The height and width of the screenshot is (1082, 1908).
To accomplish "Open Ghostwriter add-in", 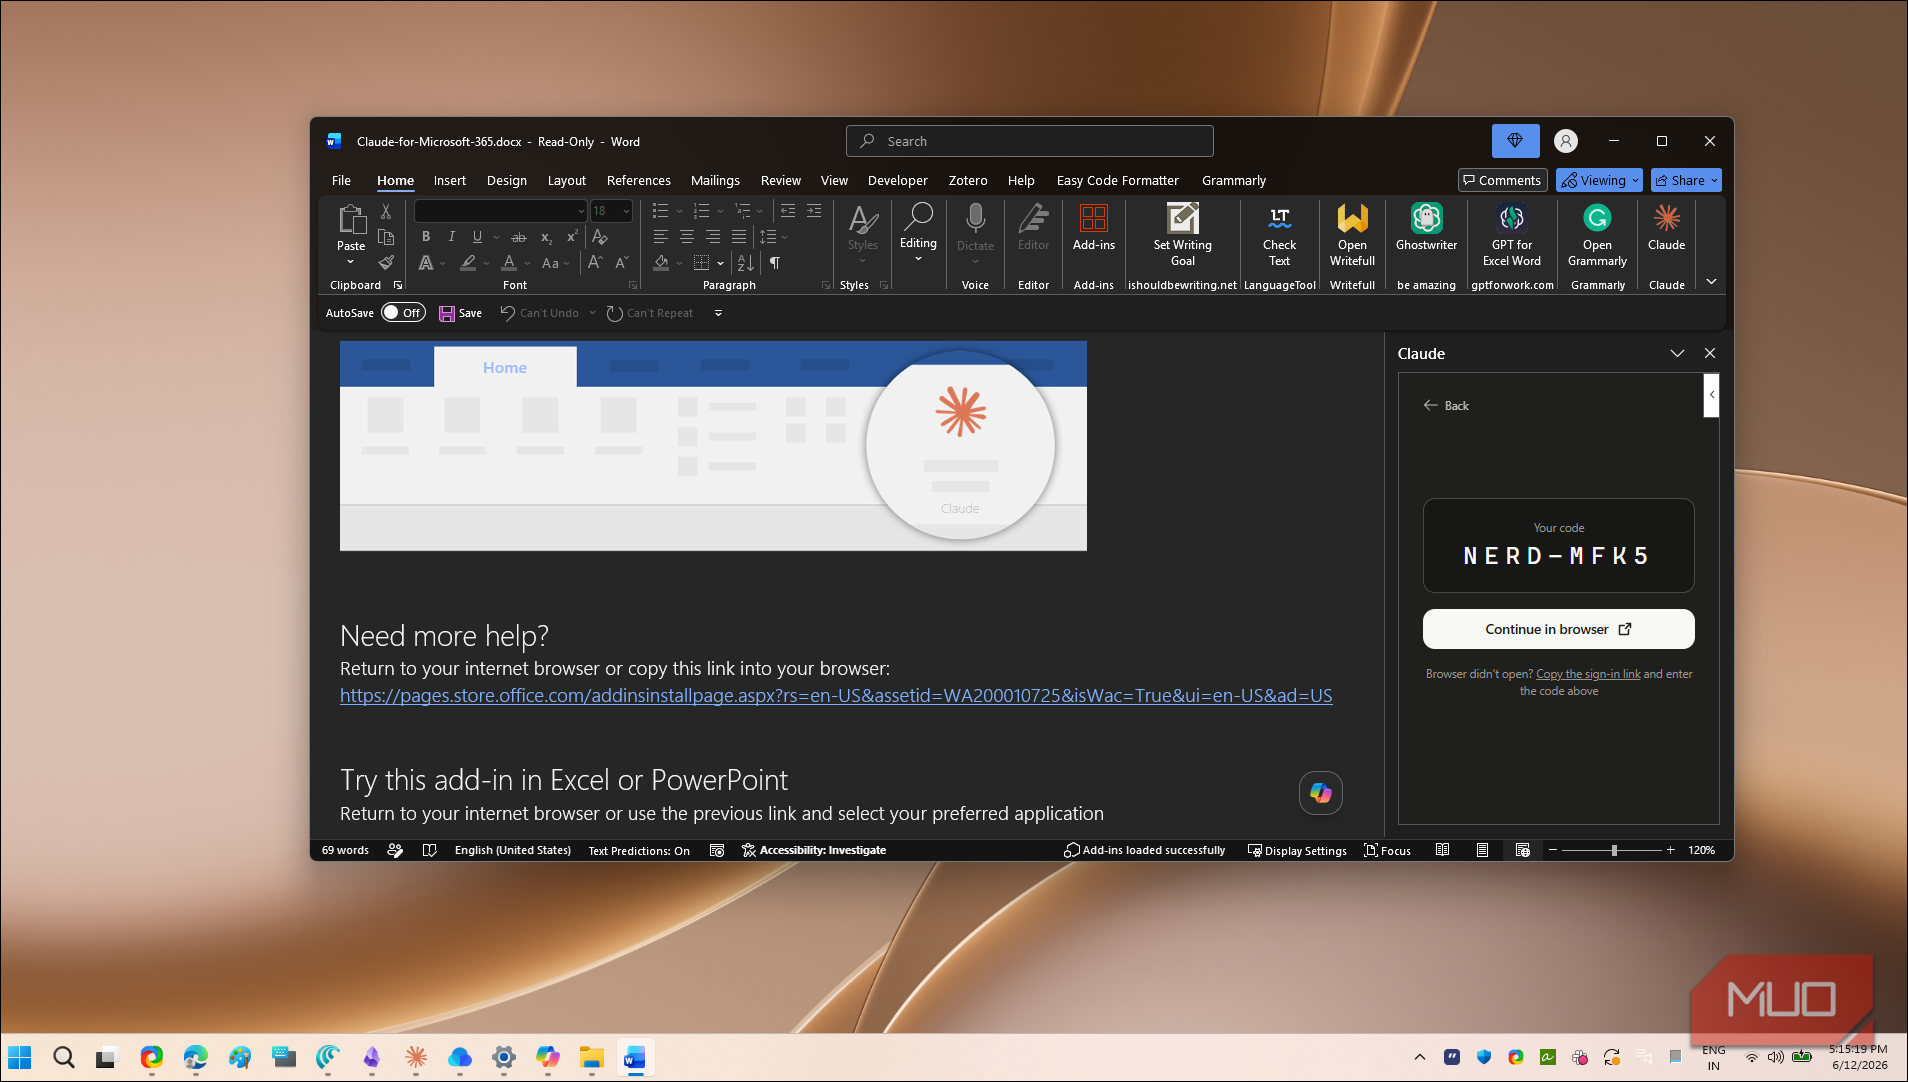I will [x=1426, y=228].
